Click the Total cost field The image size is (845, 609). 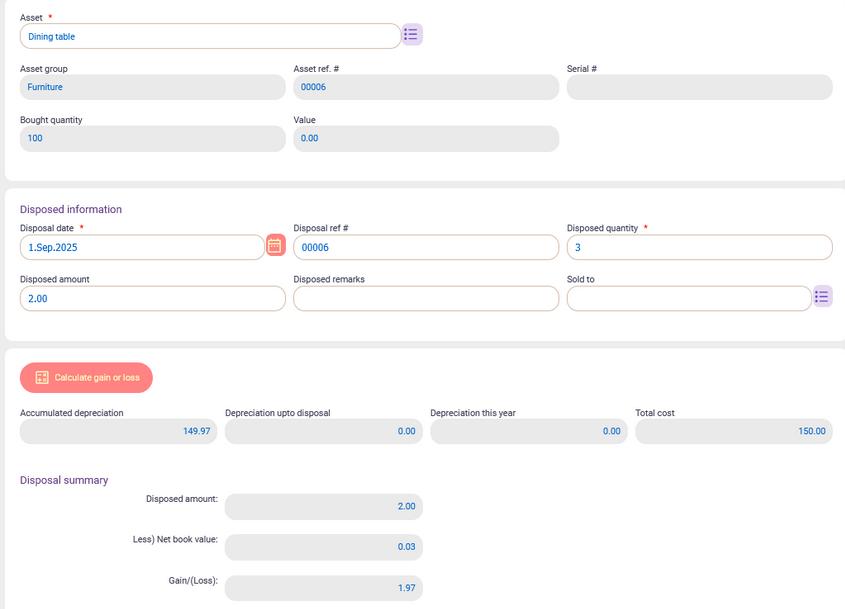point(733,431)
